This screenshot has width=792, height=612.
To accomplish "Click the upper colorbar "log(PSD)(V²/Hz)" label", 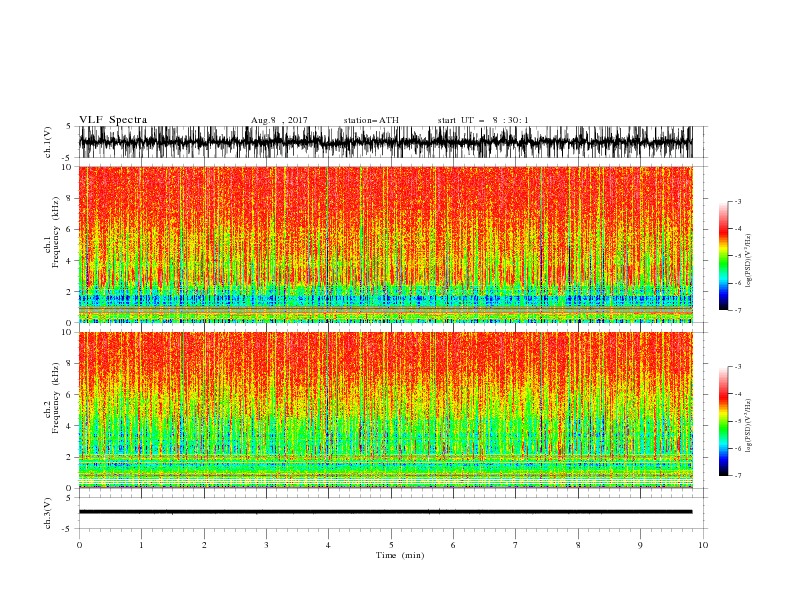I will [749, 261].
